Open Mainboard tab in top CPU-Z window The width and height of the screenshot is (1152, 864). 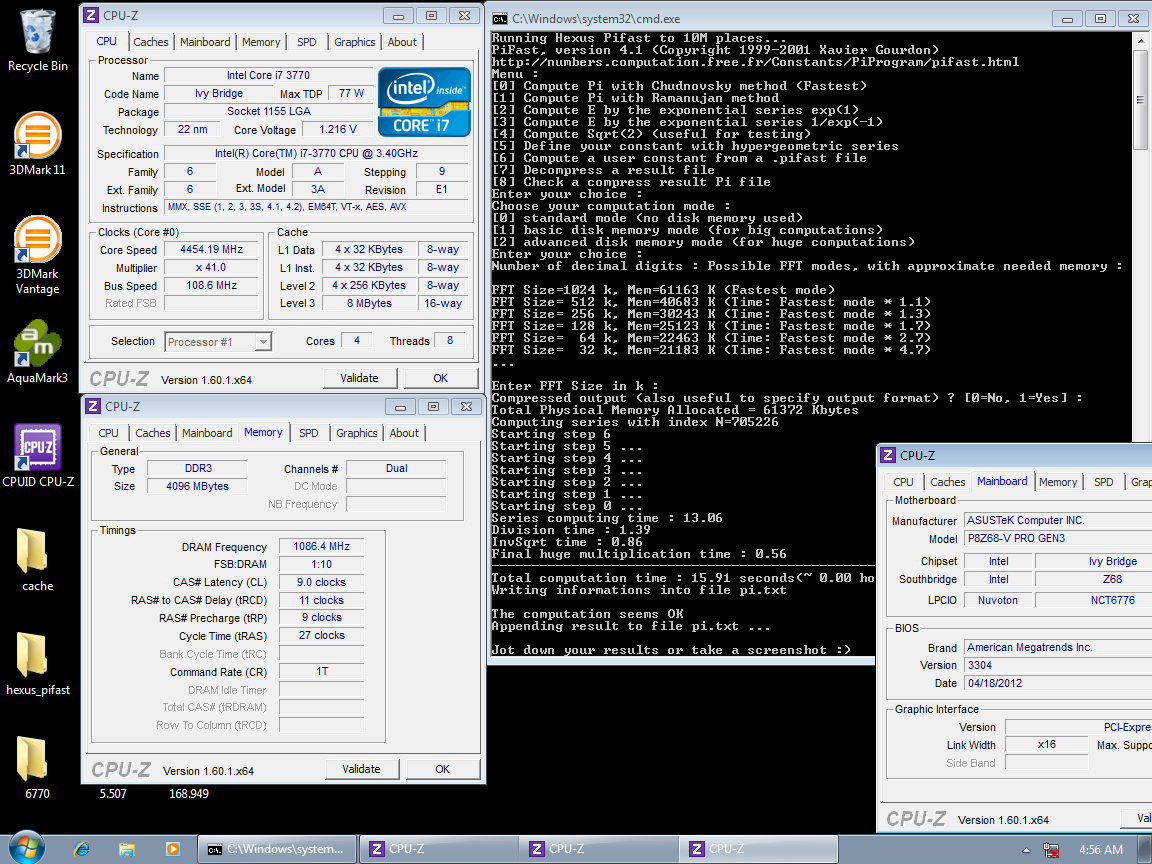(x=205, y=42)
